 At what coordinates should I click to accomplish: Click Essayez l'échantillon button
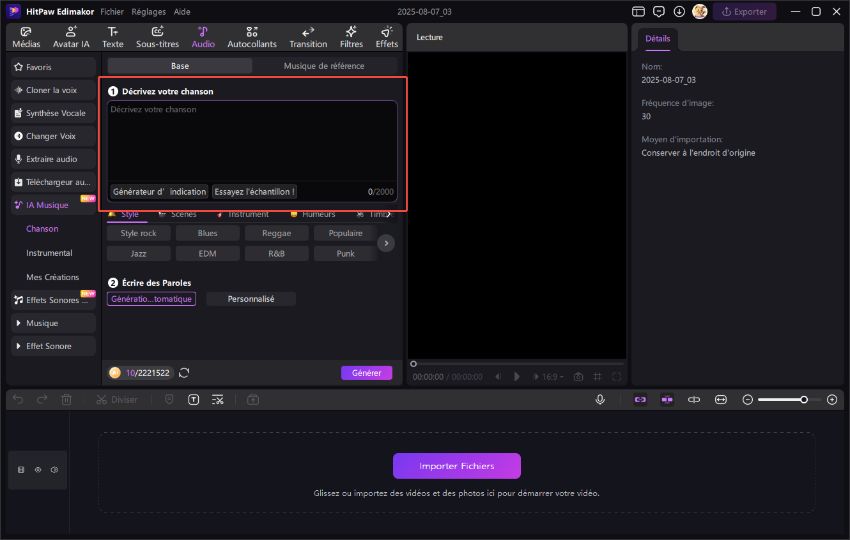point(254,191)
